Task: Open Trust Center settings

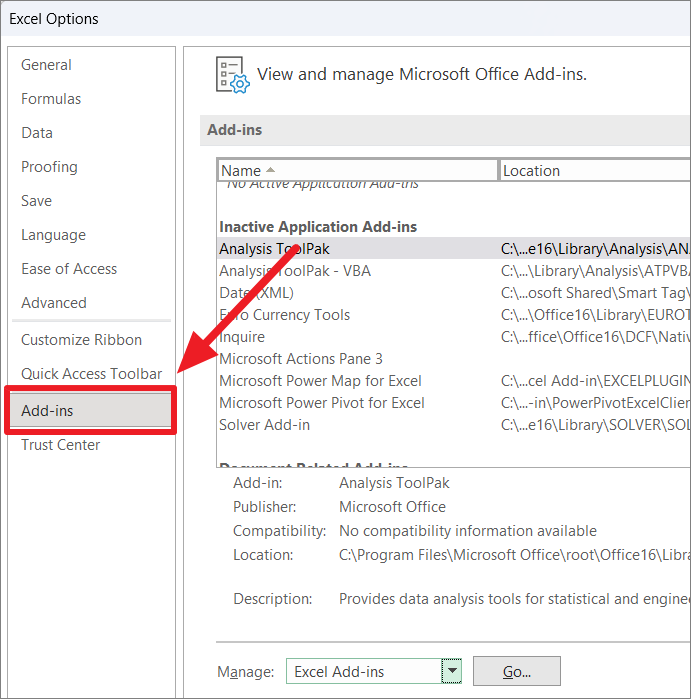Action: click(61, 445)
